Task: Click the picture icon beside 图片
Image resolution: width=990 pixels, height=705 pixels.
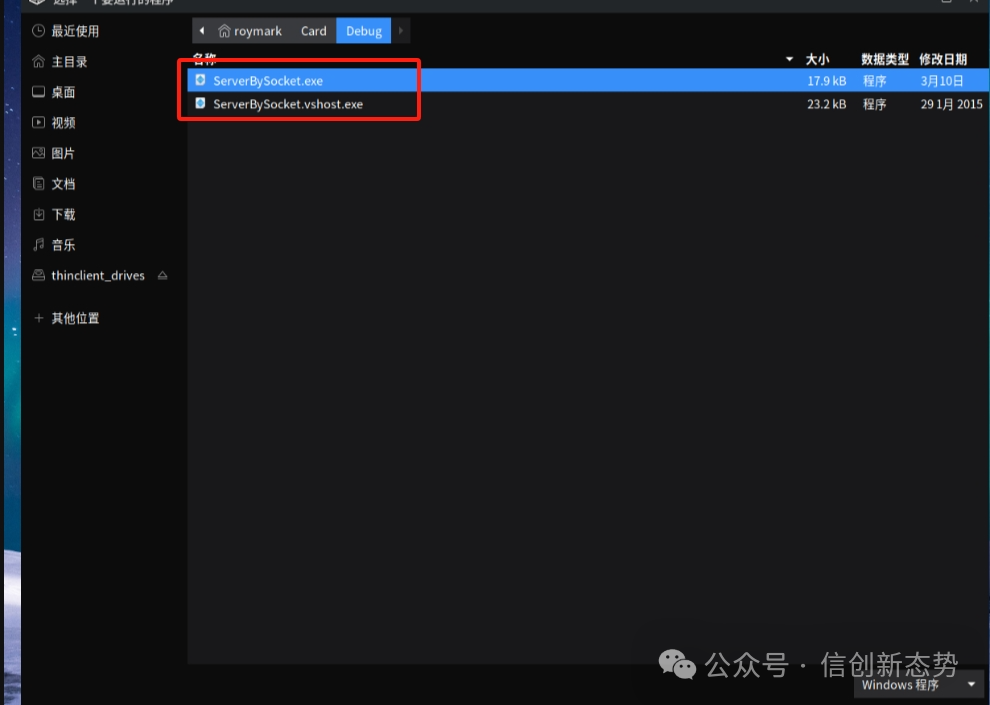Action: coord(39,153)
